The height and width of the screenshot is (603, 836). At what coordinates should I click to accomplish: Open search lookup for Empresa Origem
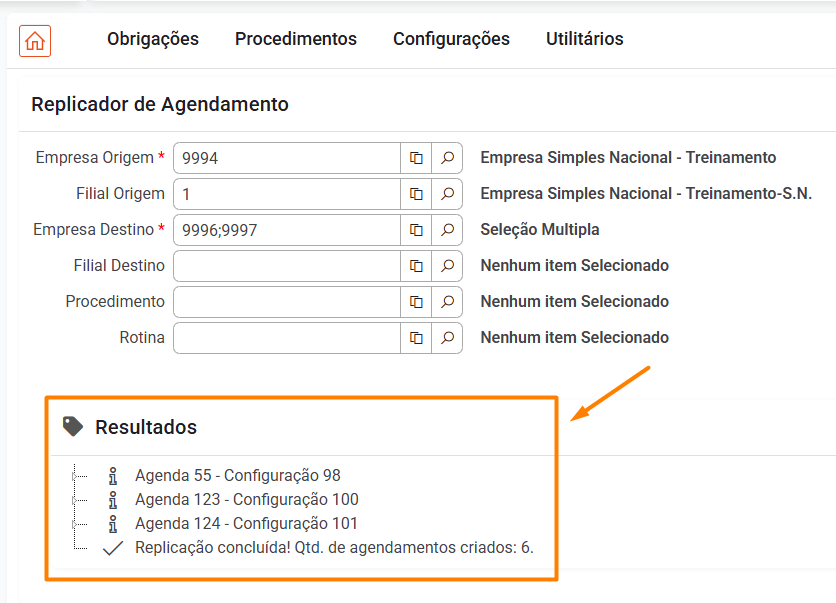pyautogui.click(x=448, y=158)
